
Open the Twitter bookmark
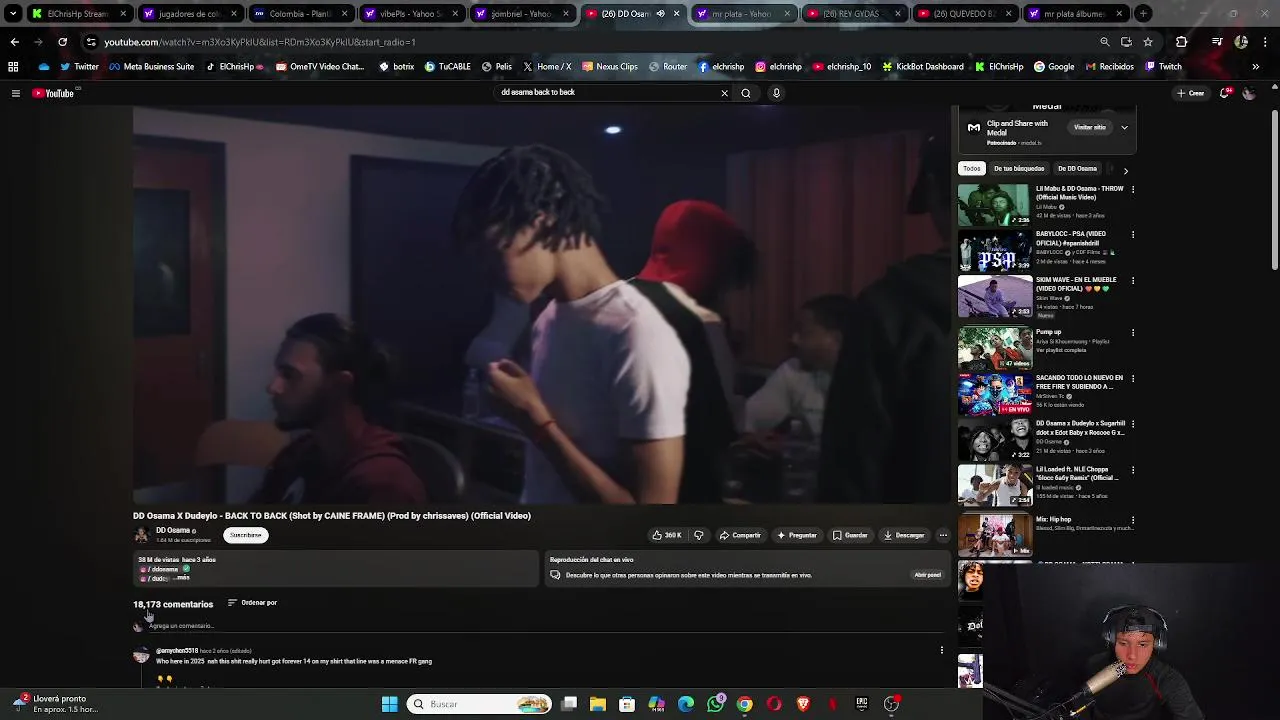tap(79, 67)
